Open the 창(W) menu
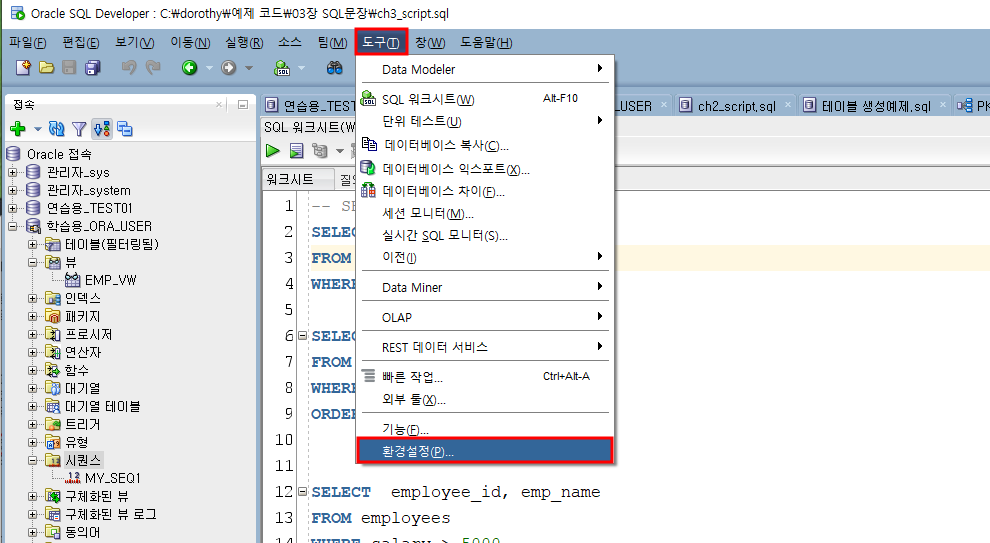Screen dimensions: 990x543 430,42
